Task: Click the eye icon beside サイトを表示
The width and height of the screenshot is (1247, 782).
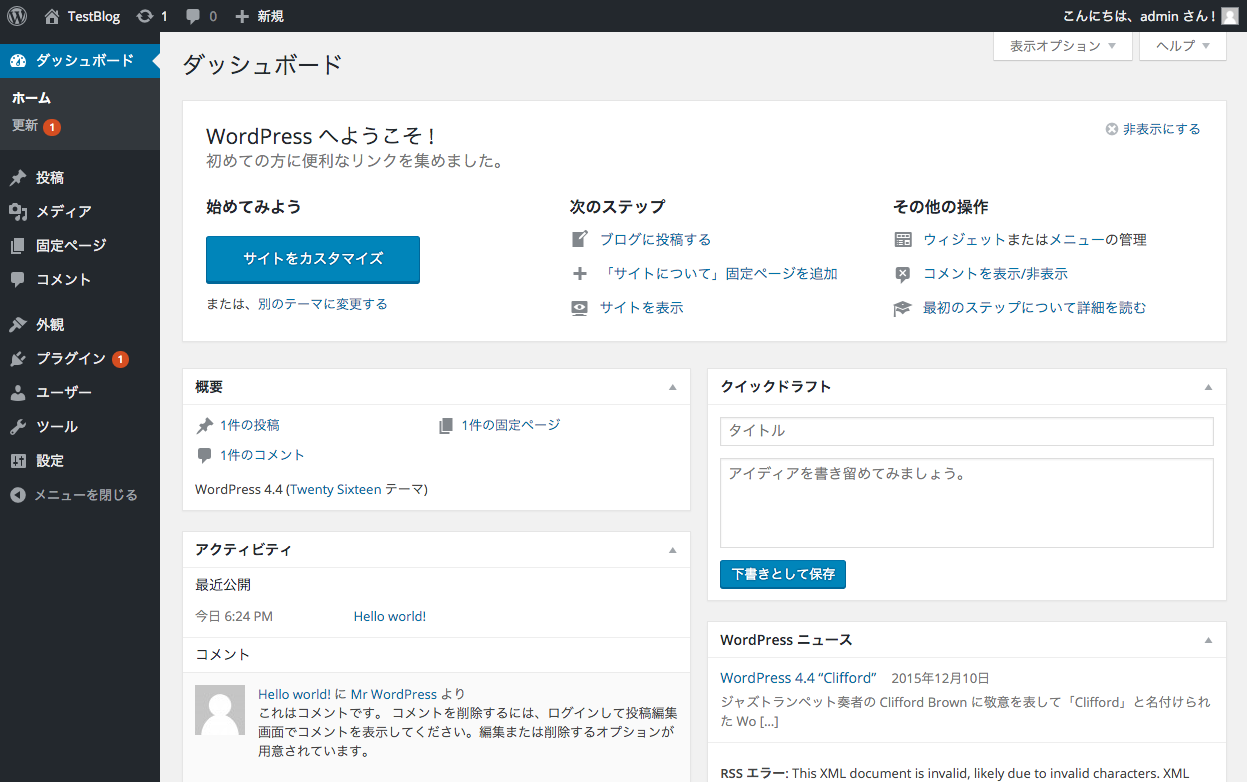Action: click(580, 308)
